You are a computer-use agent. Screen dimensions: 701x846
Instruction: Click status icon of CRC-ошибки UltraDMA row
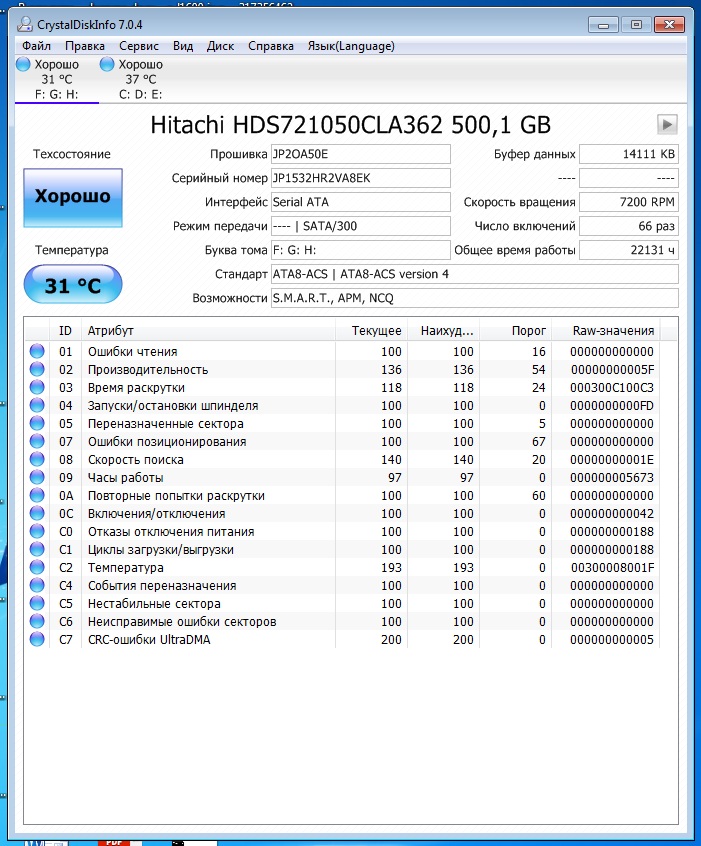(x=37, y=639)
